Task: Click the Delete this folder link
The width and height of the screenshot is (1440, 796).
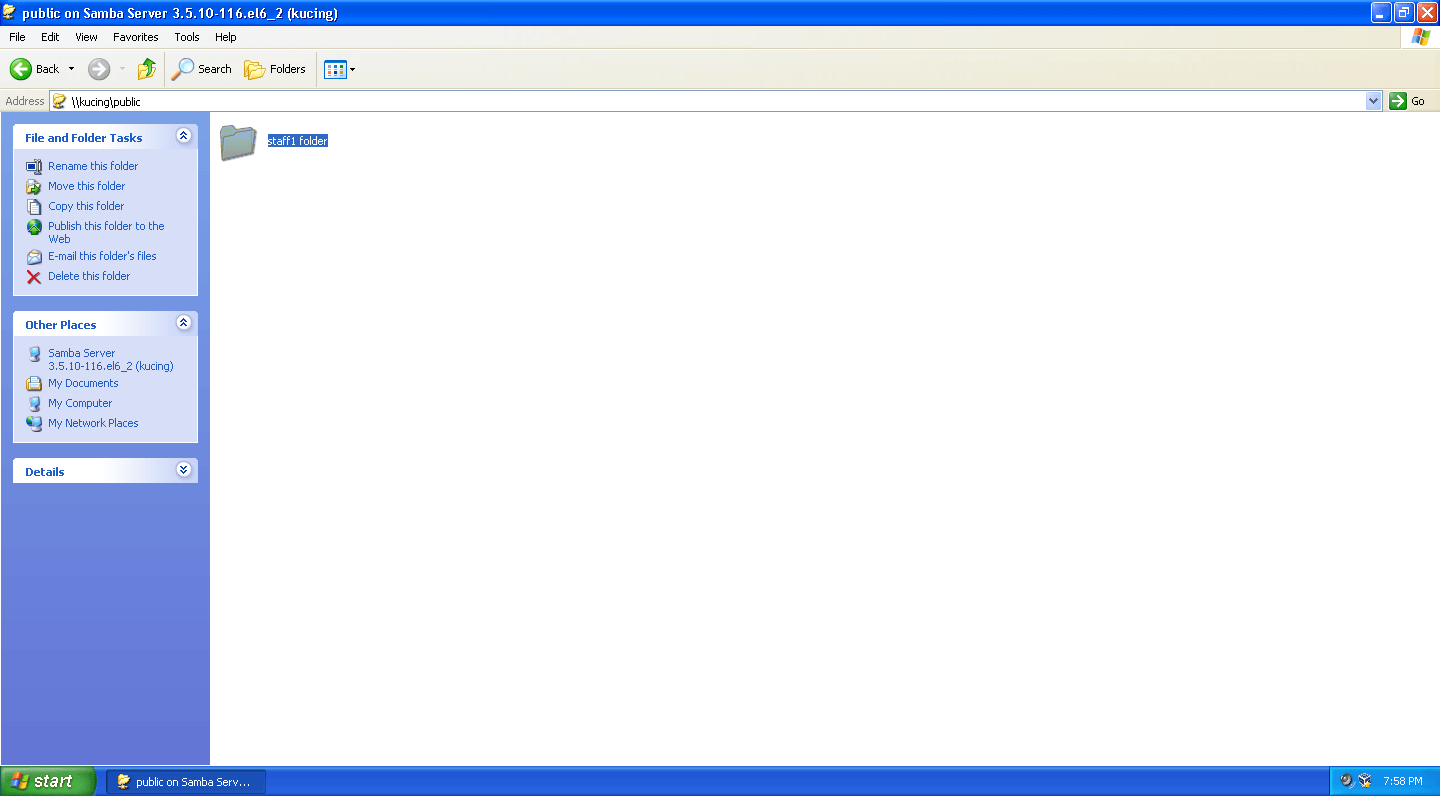Action: [x=89, y=276]
